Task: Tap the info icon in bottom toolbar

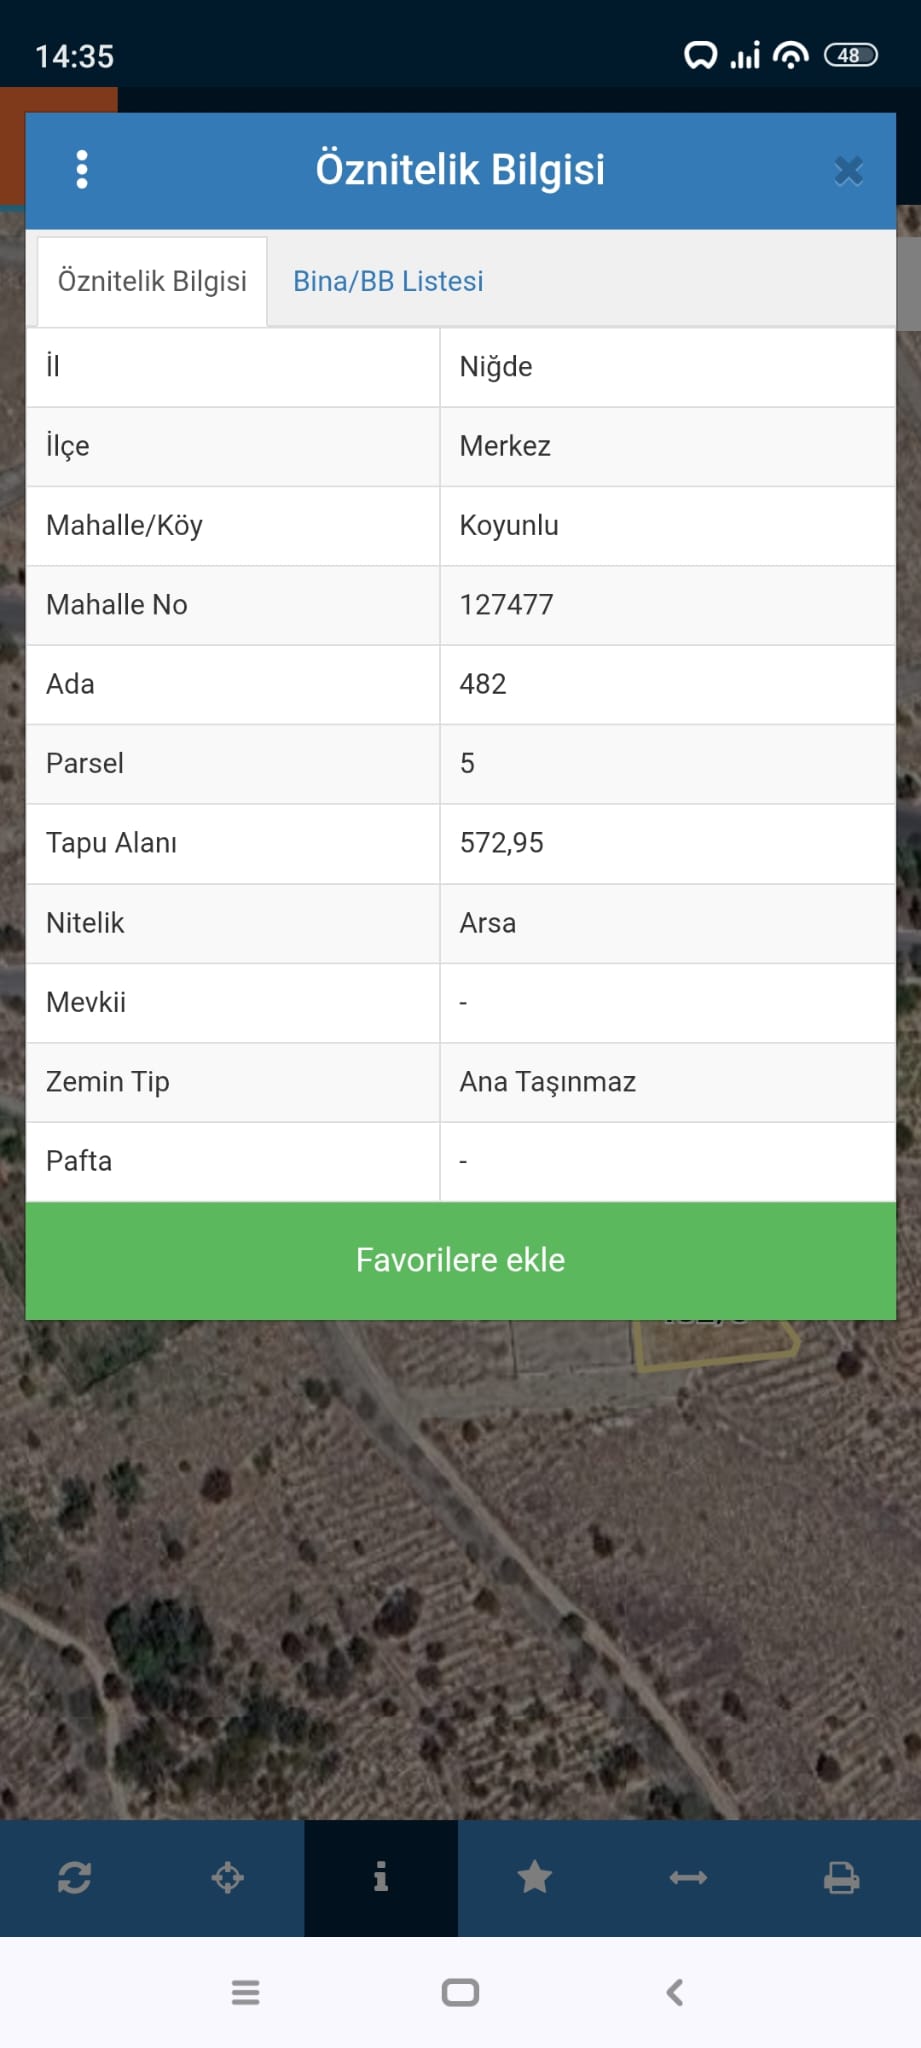Action: point(381,1878)
